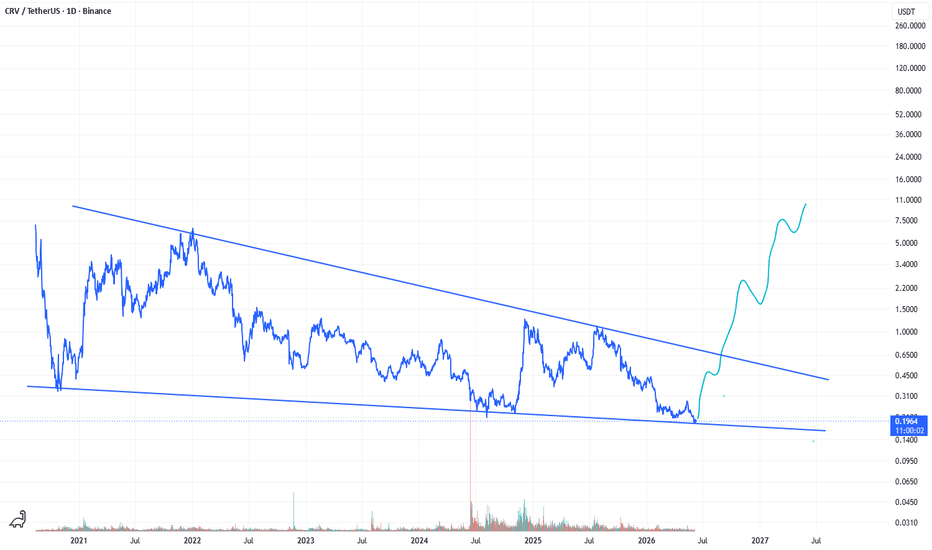Open the USDT currency selector
Screen dimensions: 932x550
pyautogui.click(x=906, y=12)
